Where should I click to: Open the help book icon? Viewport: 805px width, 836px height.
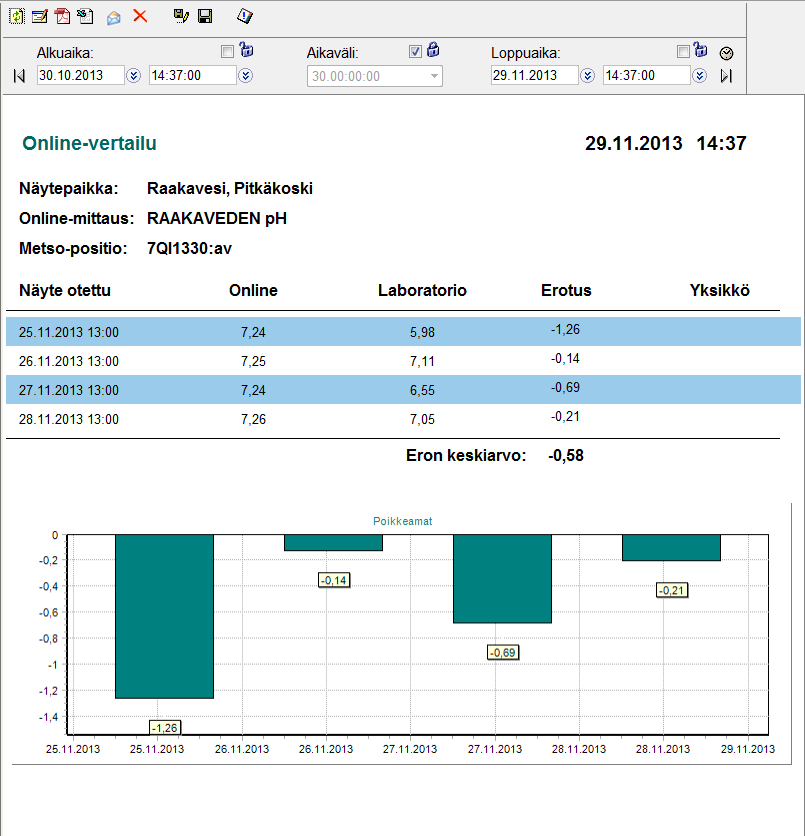245,16
